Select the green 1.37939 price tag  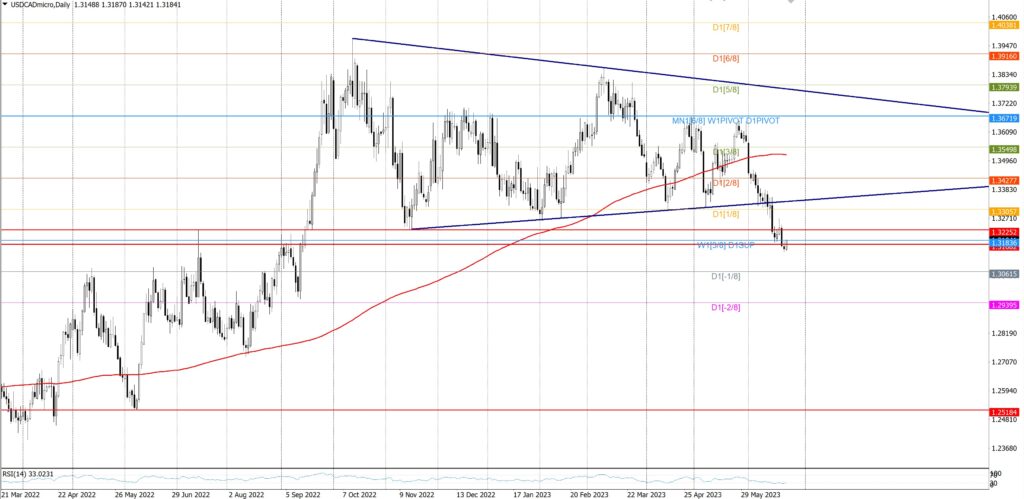(1003, 89)
